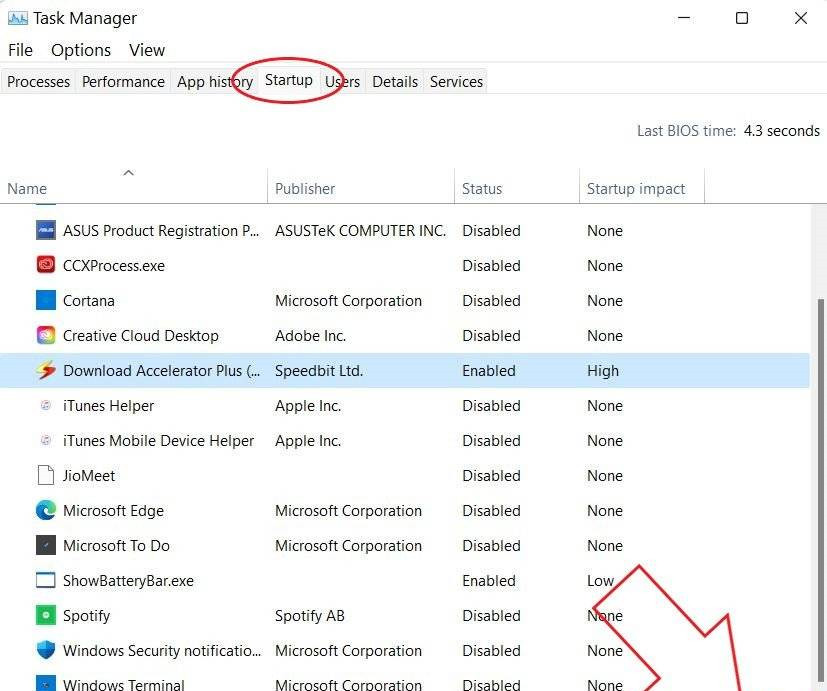This screenshot has width=827, height=691.
Task: Switch to the Services tab
Action: click(x=455, y=81)
